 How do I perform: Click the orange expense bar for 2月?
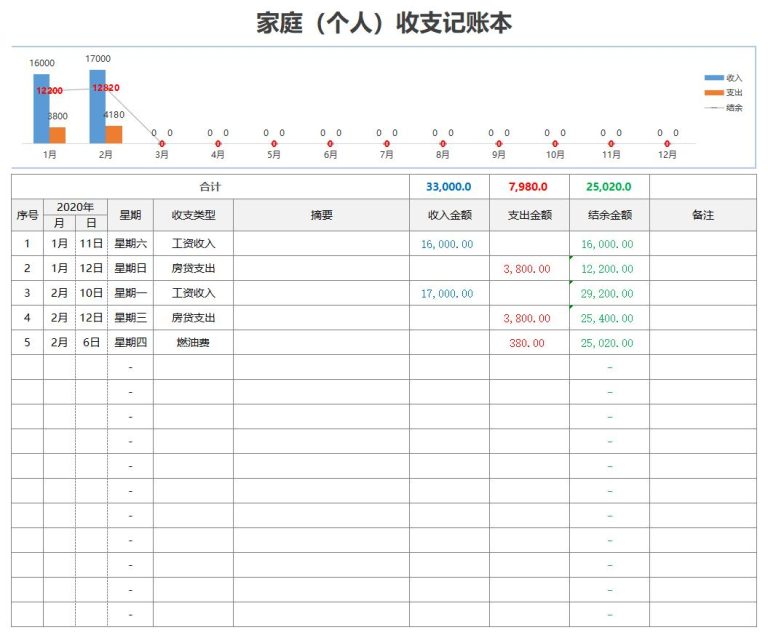(x=114, y=135)
